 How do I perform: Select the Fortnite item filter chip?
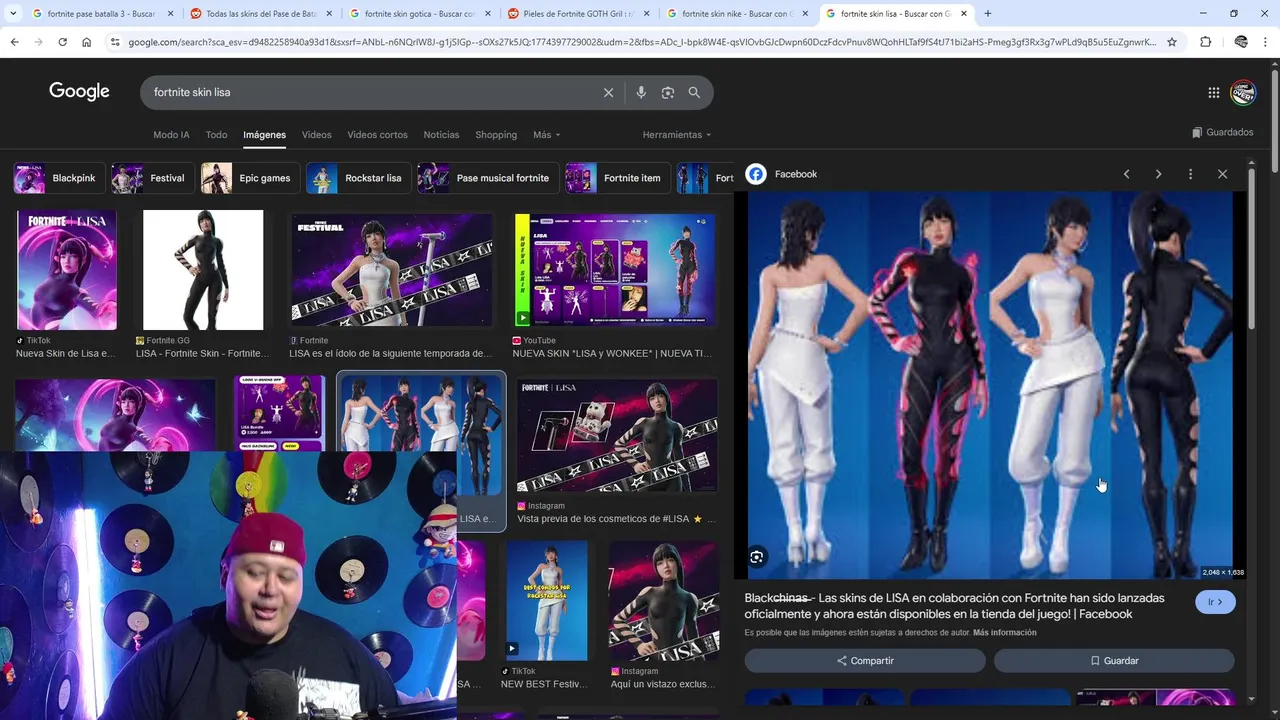[x=616, y=178]
